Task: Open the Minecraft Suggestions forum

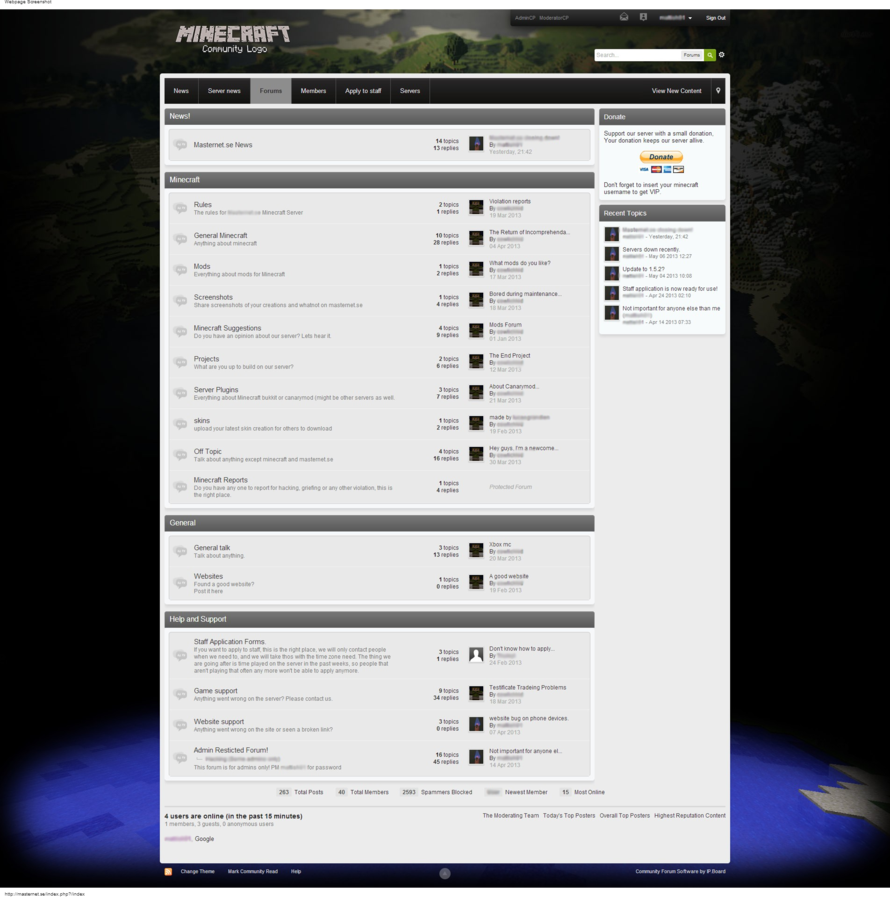Action: (227, 328)
